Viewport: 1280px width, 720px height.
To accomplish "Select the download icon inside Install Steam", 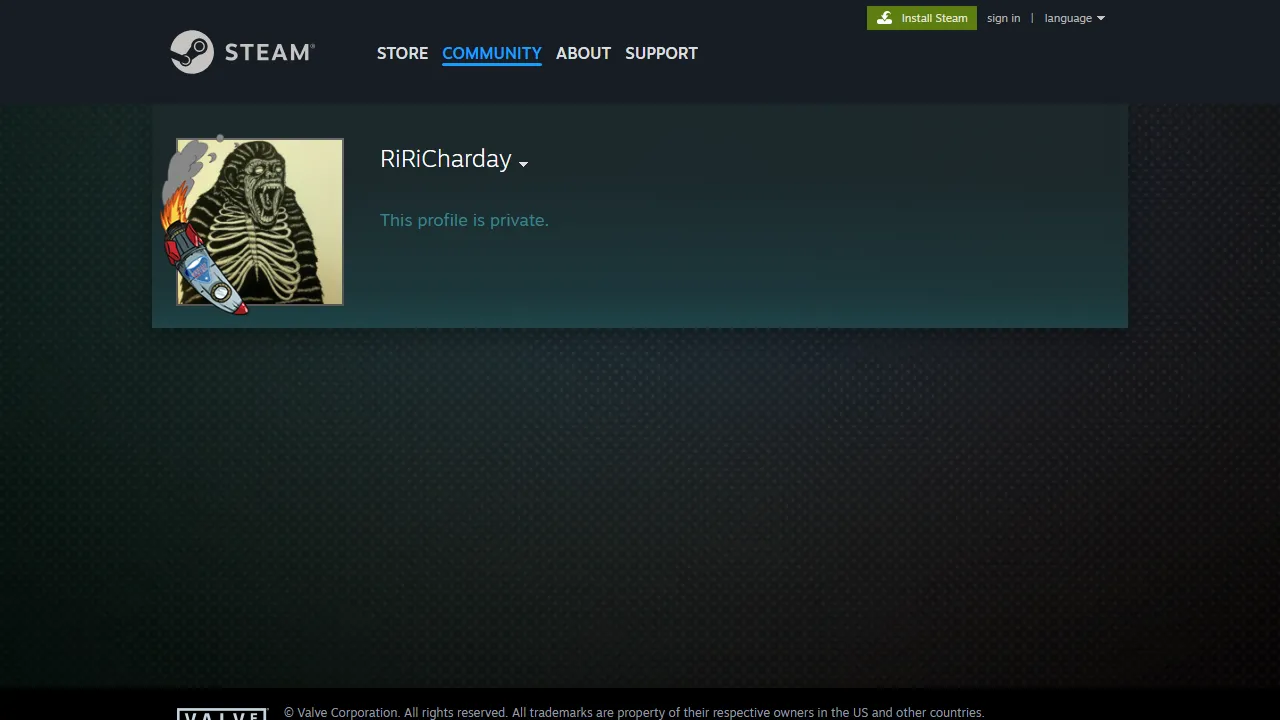I will (885, 18).
